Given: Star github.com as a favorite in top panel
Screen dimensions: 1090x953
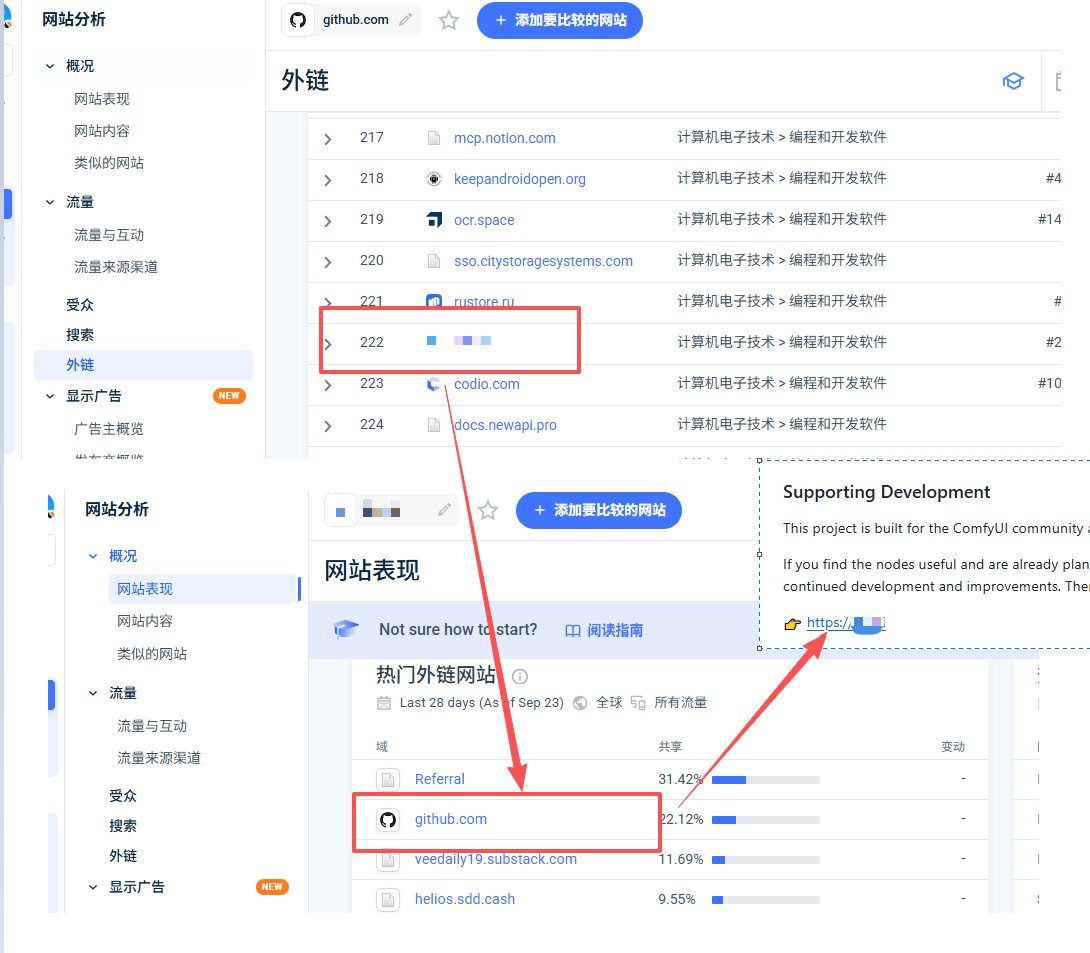Looking at the screenshot, I should pos(449,20).
